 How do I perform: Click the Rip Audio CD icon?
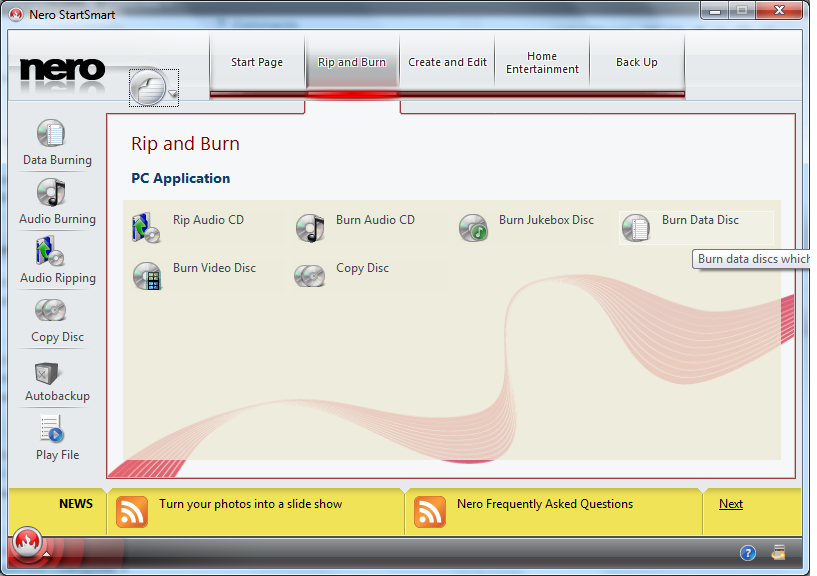click(146, 228)
